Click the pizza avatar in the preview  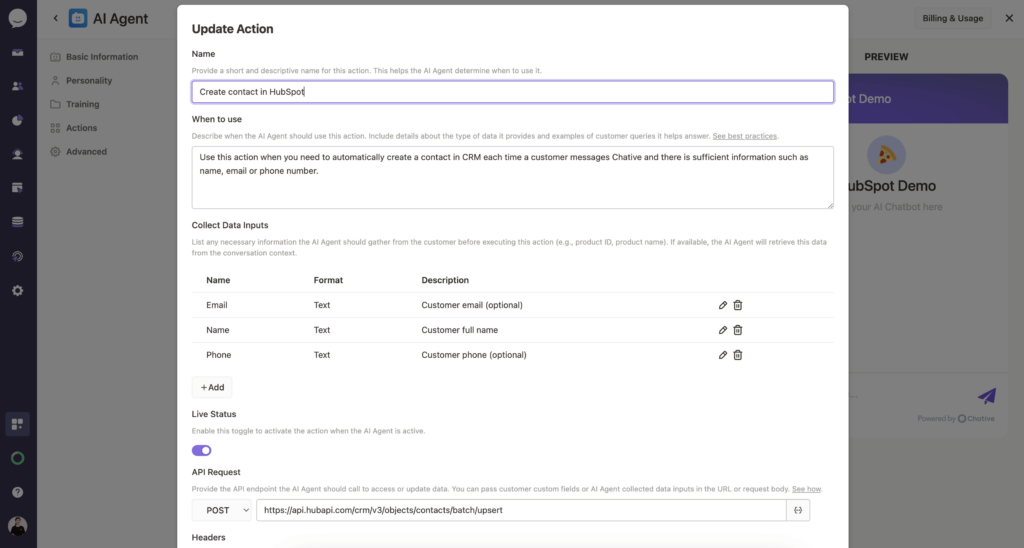click(886, 155)
